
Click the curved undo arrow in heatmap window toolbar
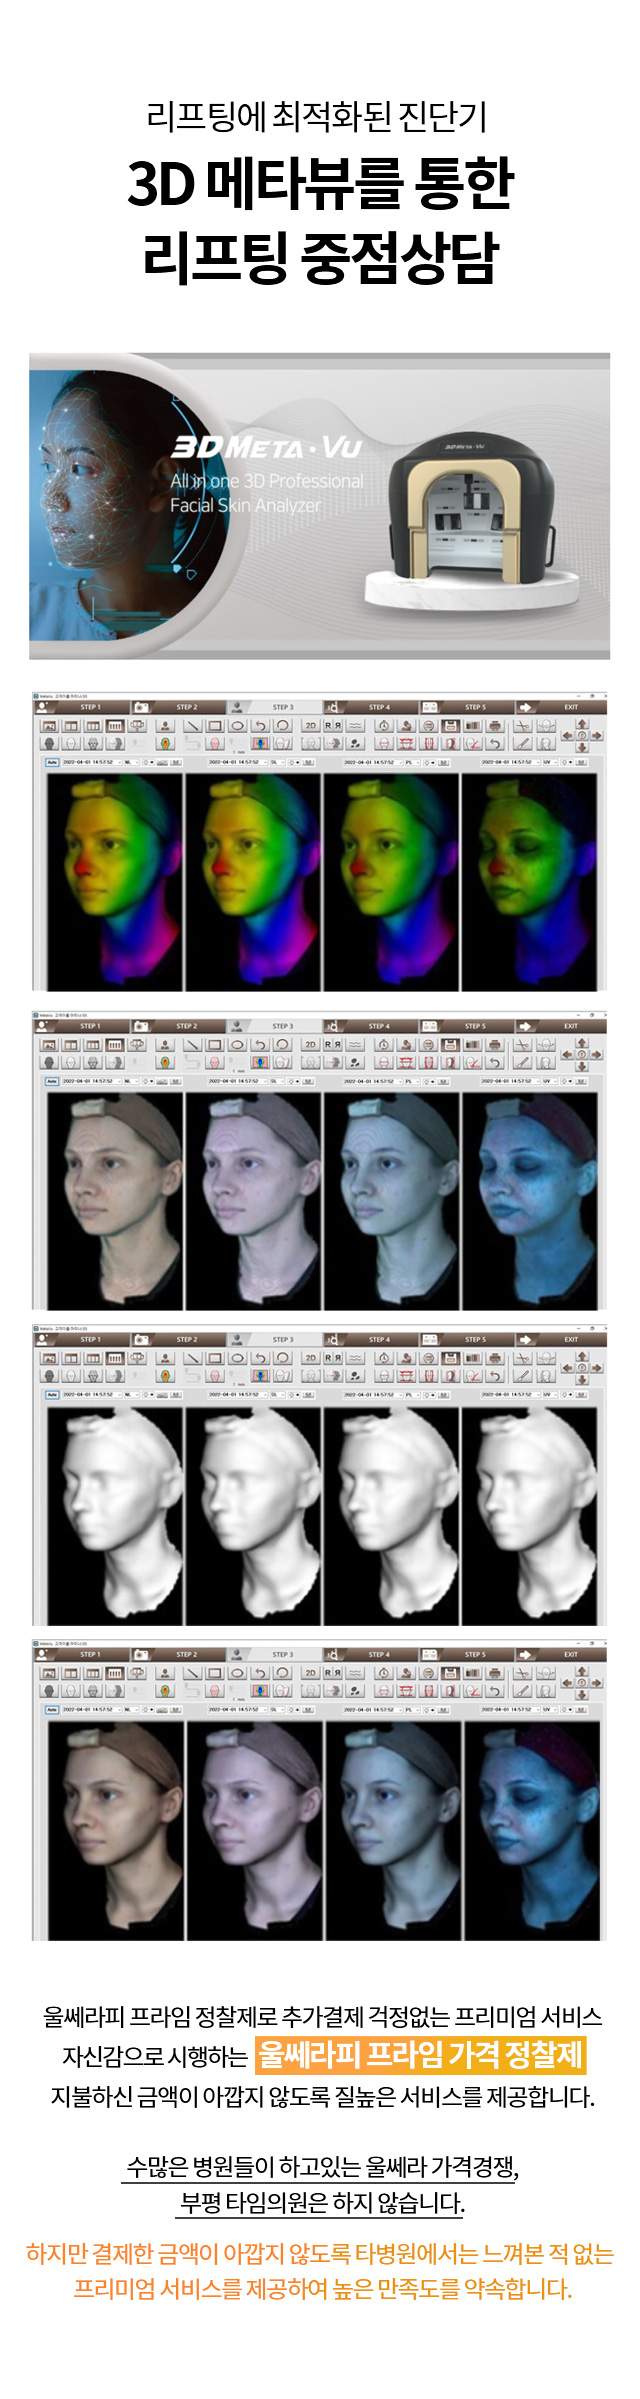tap(260, 725)
